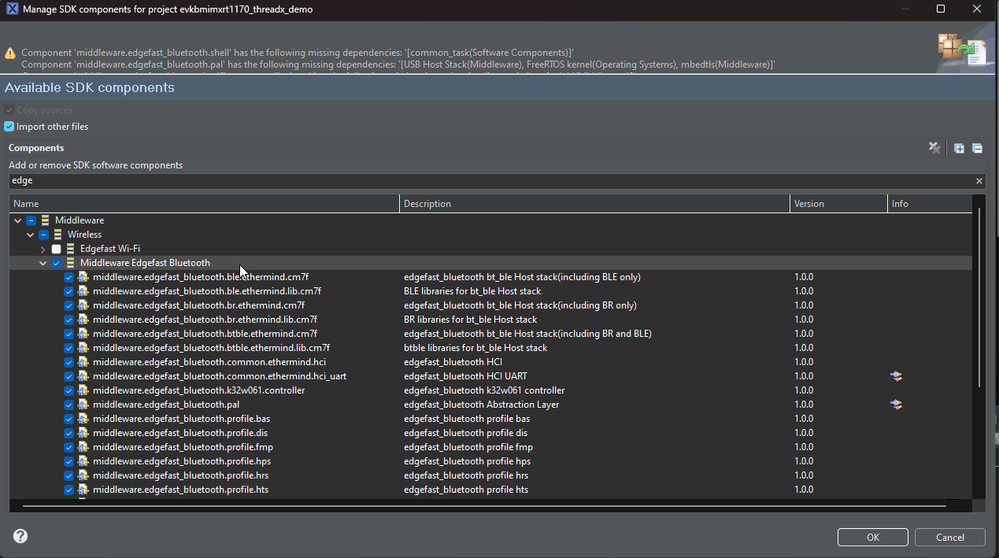Click inside the 'edge' filter field
This screenshot has height=558, width=999.
(491, 181)
